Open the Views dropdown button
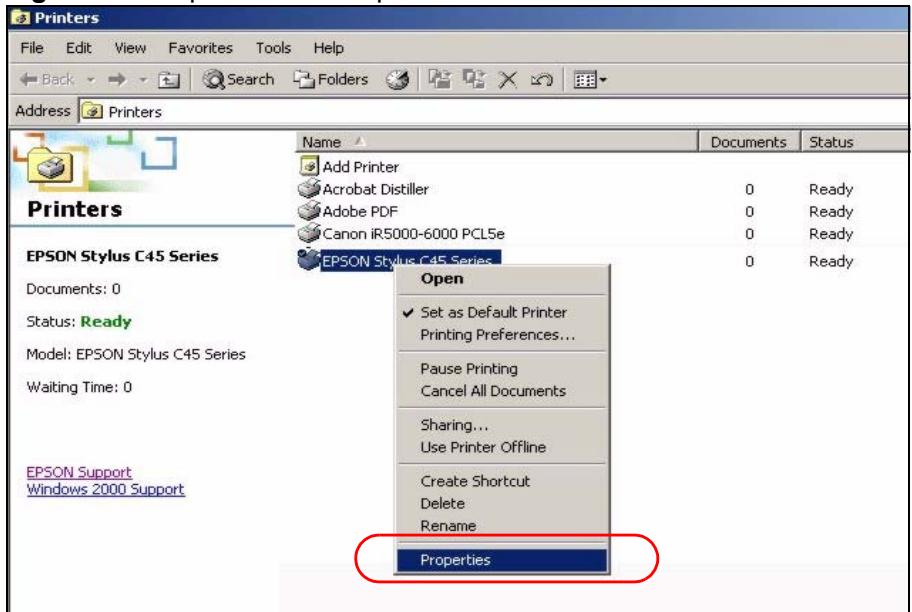Screen dimensions: 912x612 [590, 79]
